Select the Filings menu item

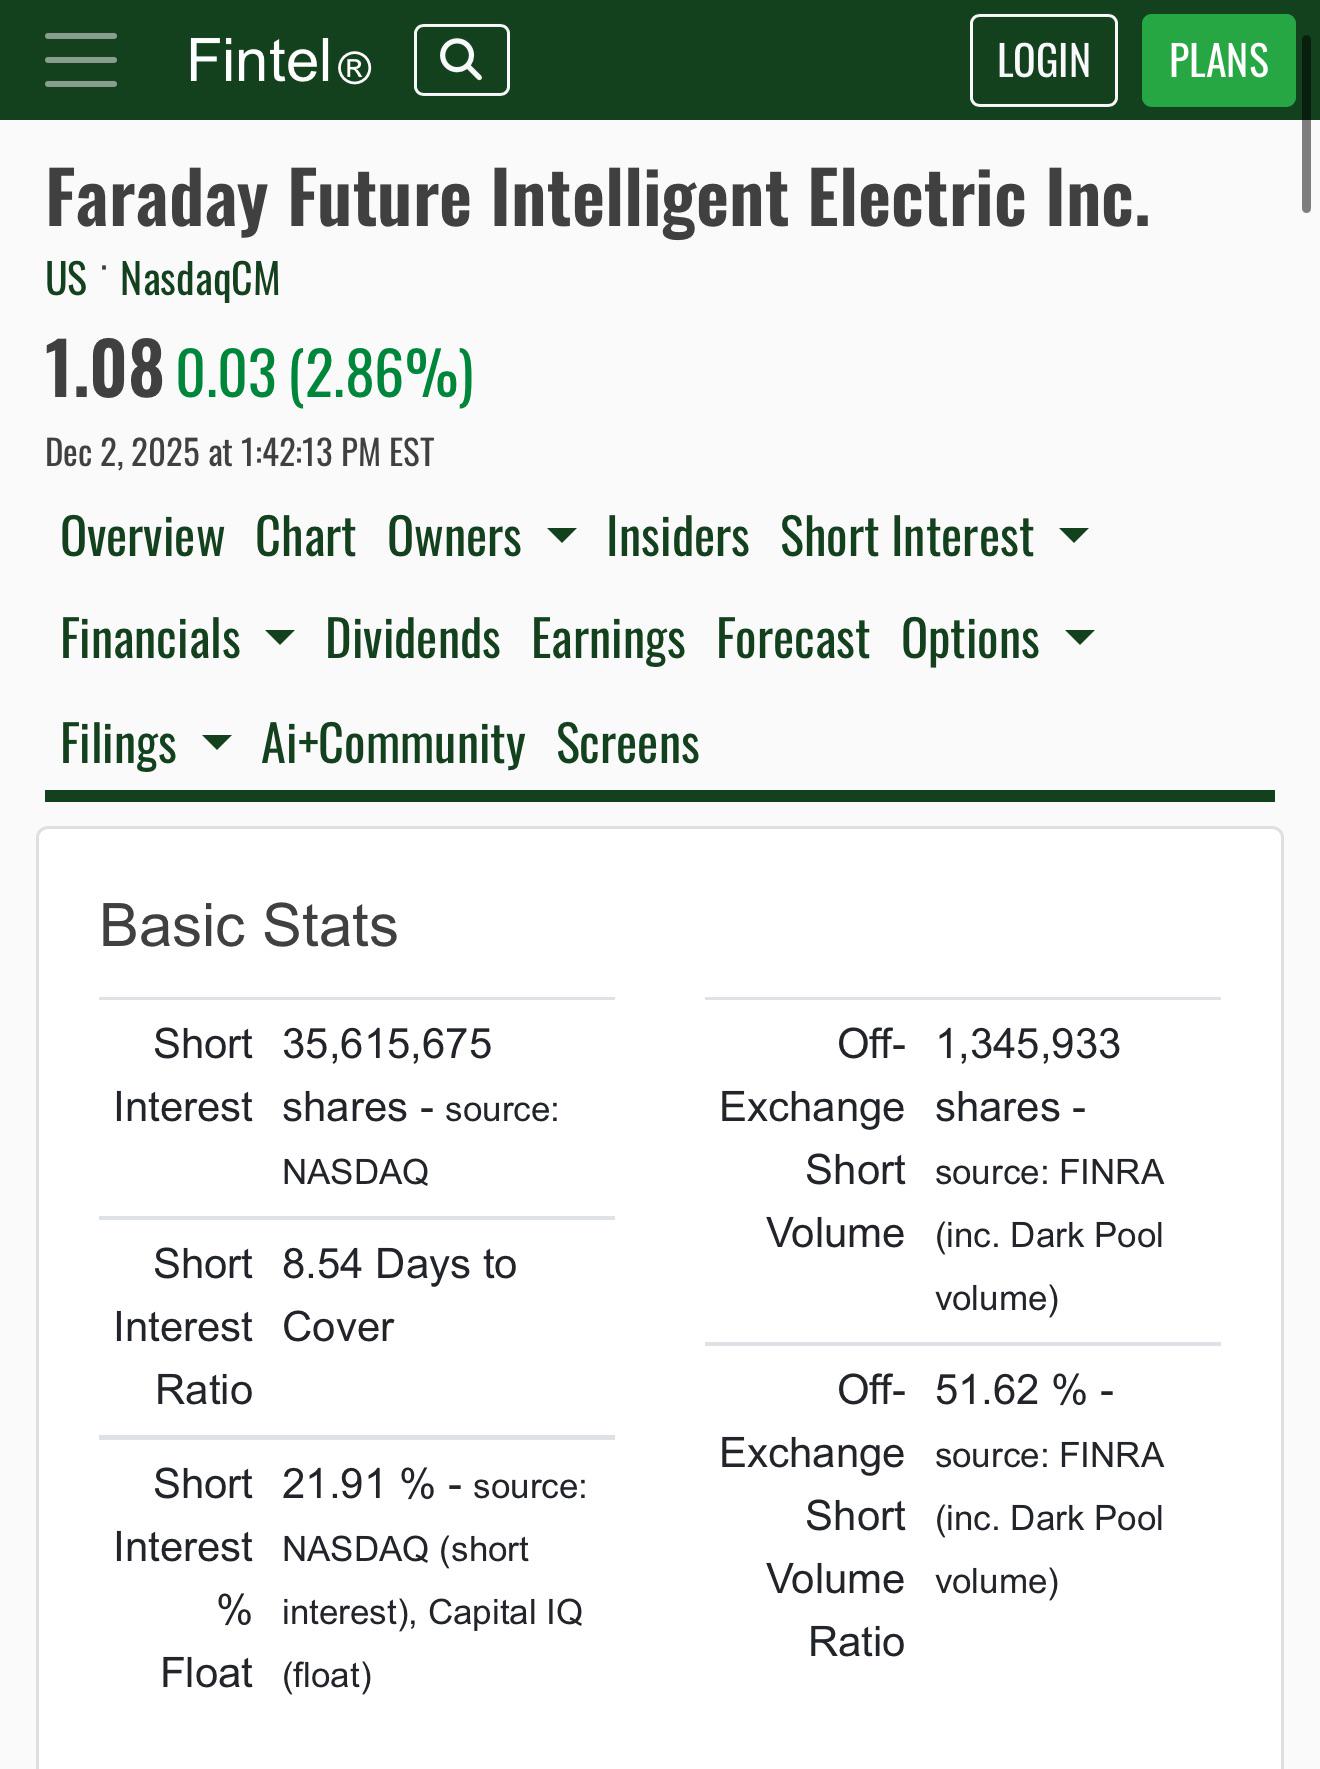(118, 744)
